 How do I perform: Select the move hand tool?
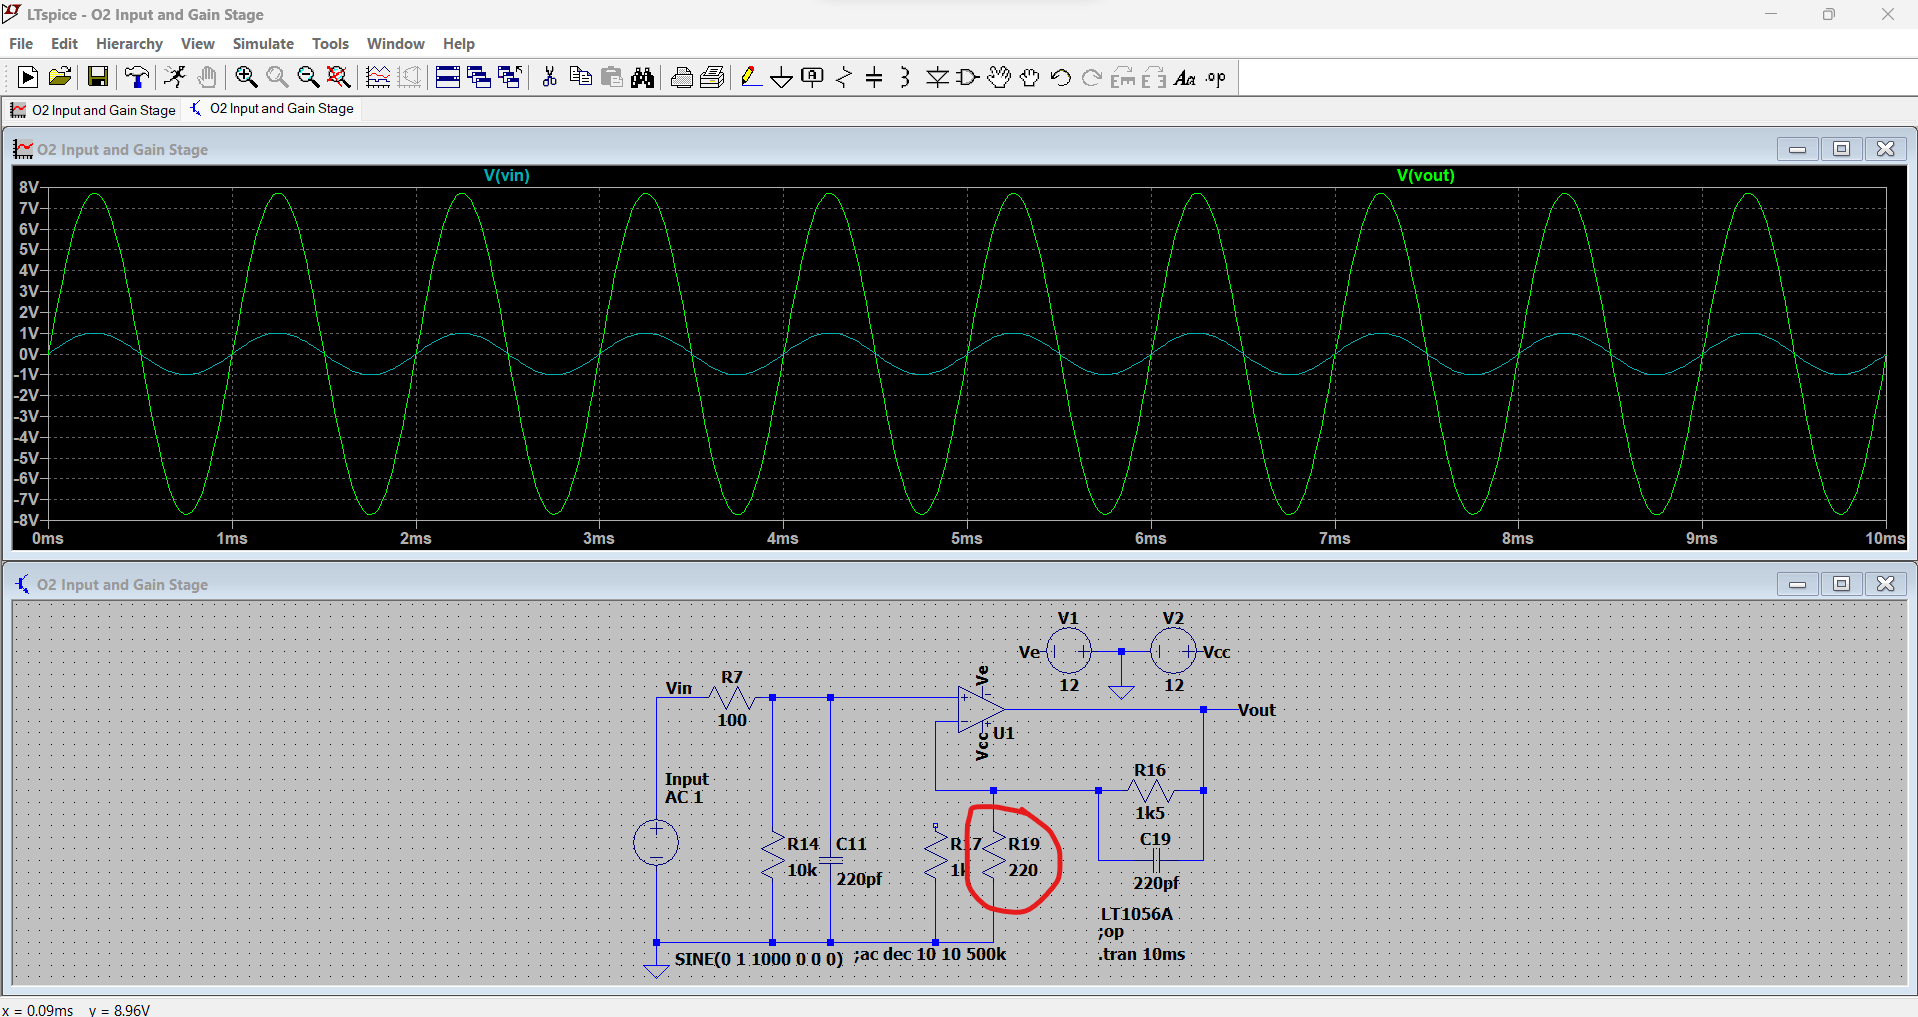tap(999, 77)
